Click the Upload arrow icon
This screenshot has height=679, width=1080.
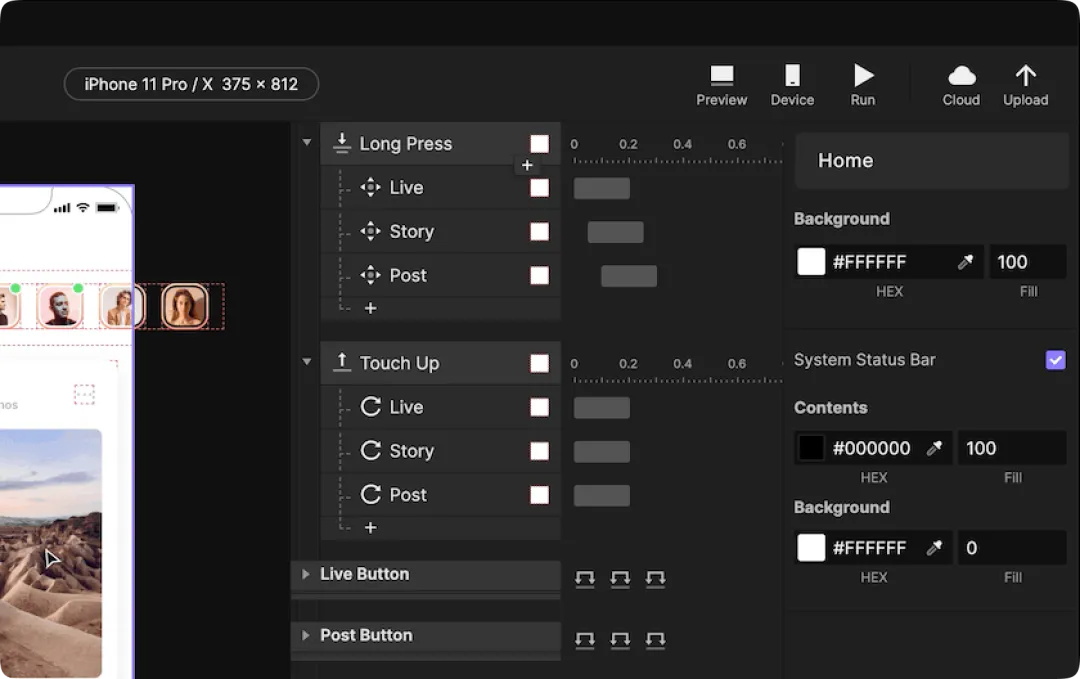click(1025, 76)
